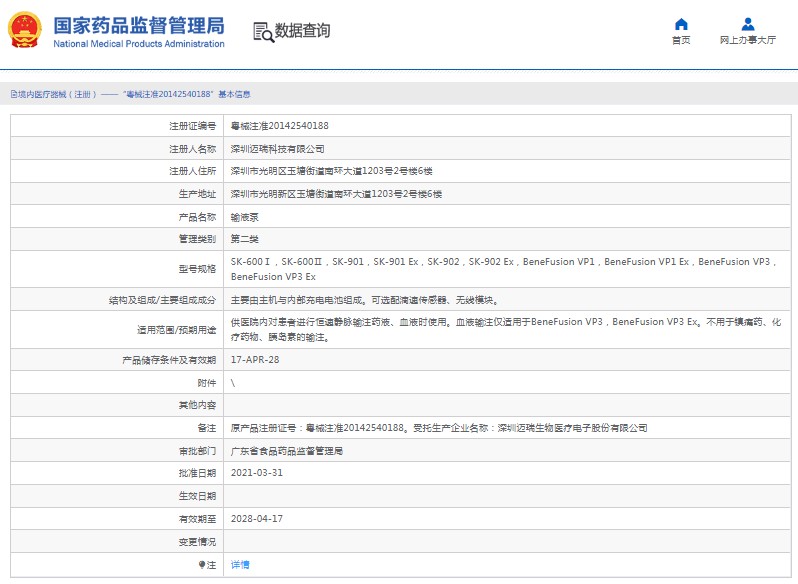Click the small marker icon beside 注

(x=201, y=565)
